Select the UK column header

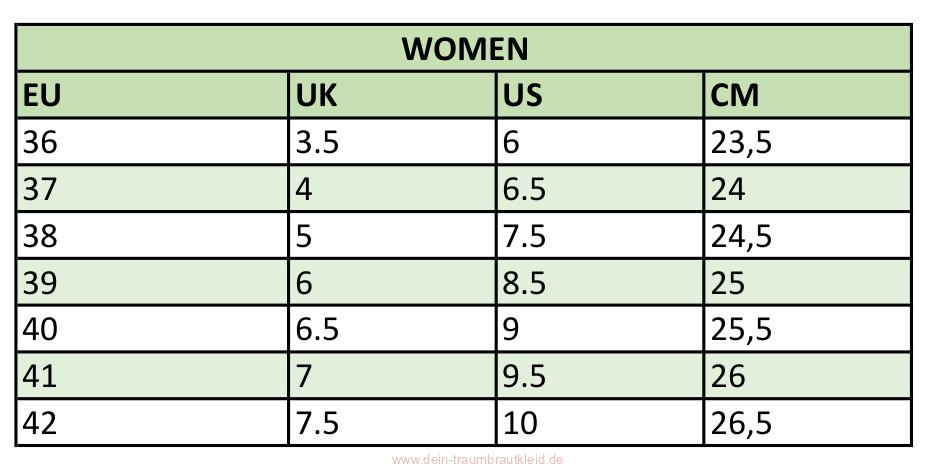click(x=392, y=95)
